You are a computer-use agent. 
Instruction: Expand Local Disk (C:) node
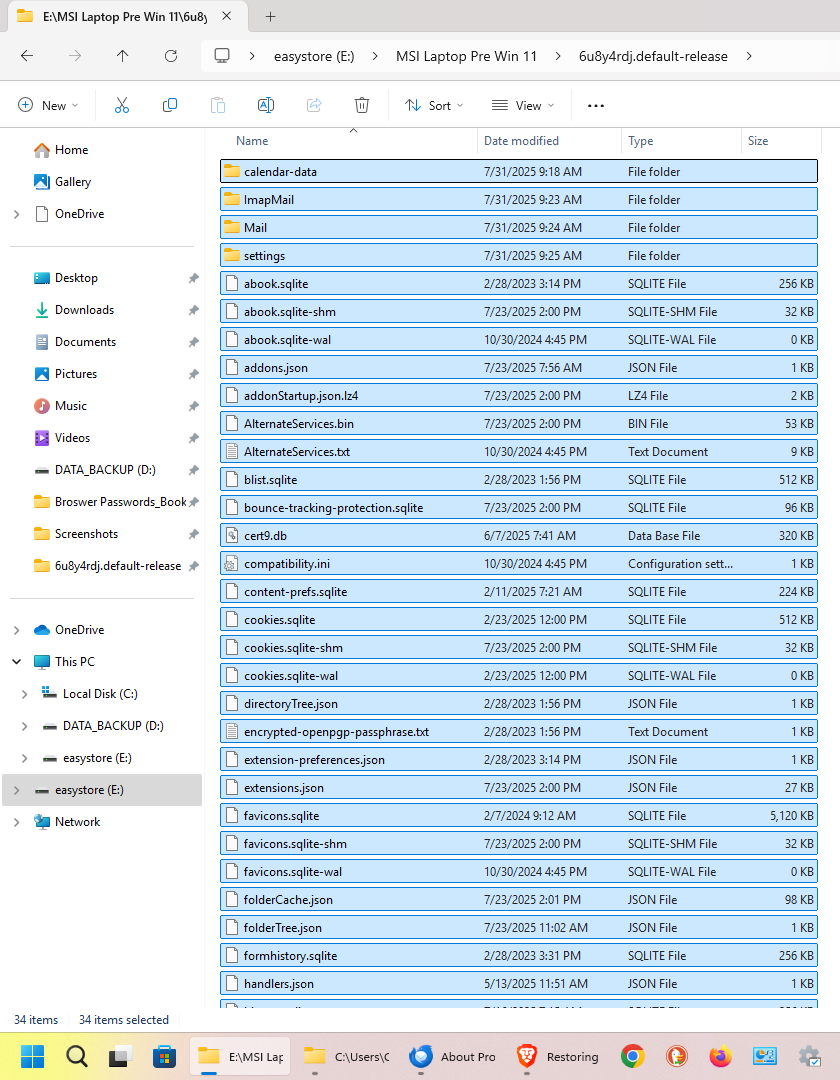click(25, 694)
